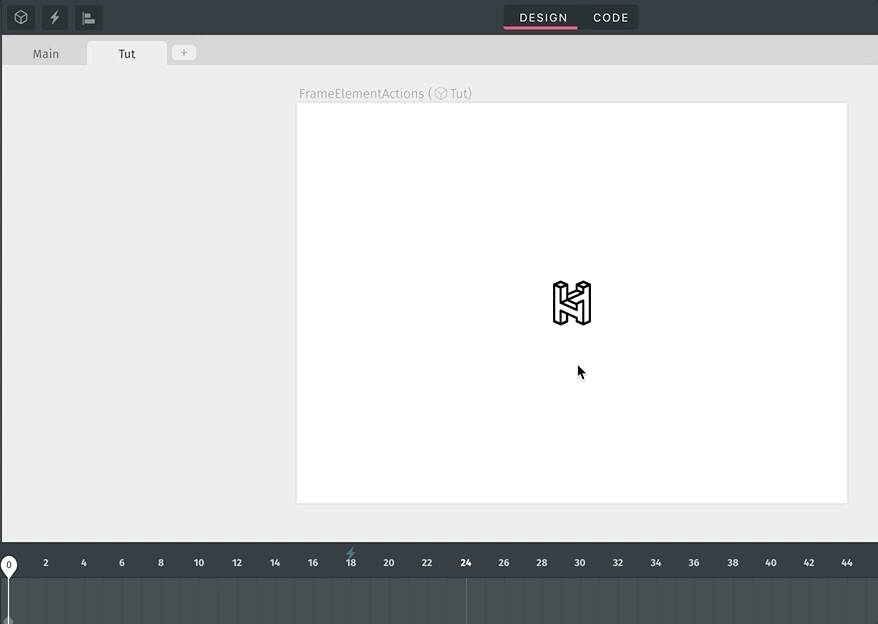
Task: Jump to frame 14 on the timeline
Action: pos(275,563)
